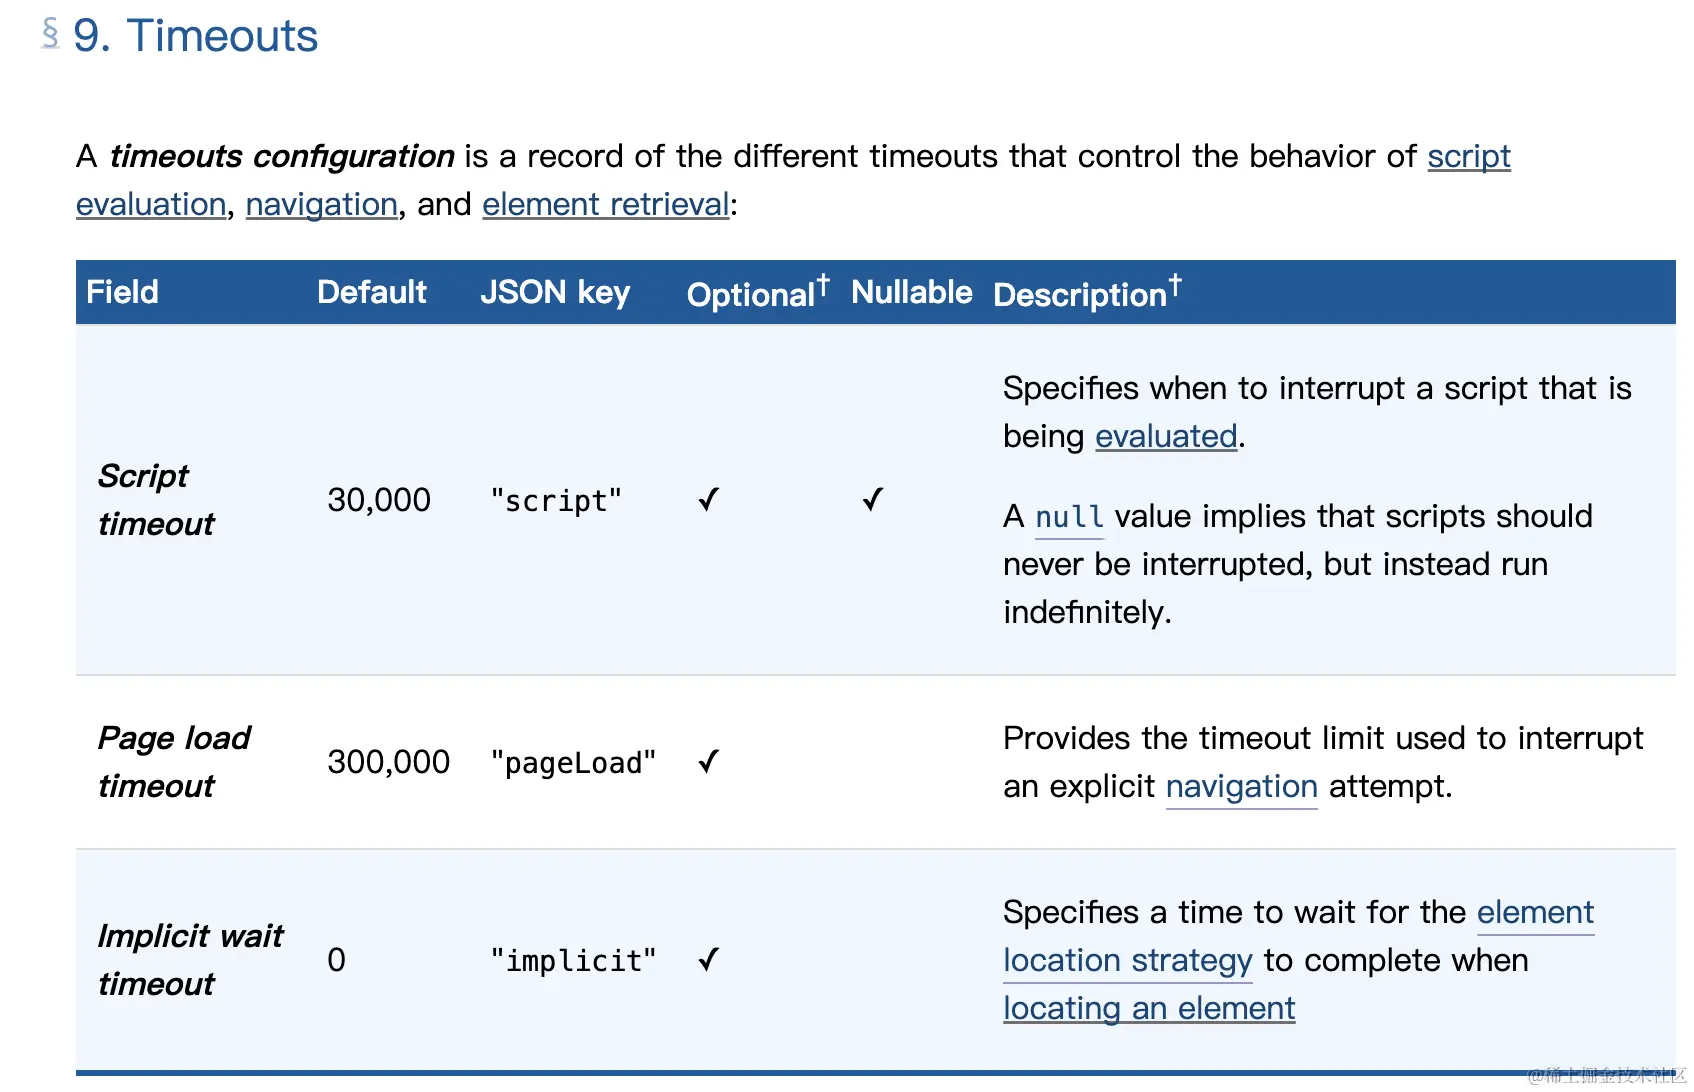Click the Nullable checkmark for Script timeout
The image size is (1694, 1092).
coord(873,500)
